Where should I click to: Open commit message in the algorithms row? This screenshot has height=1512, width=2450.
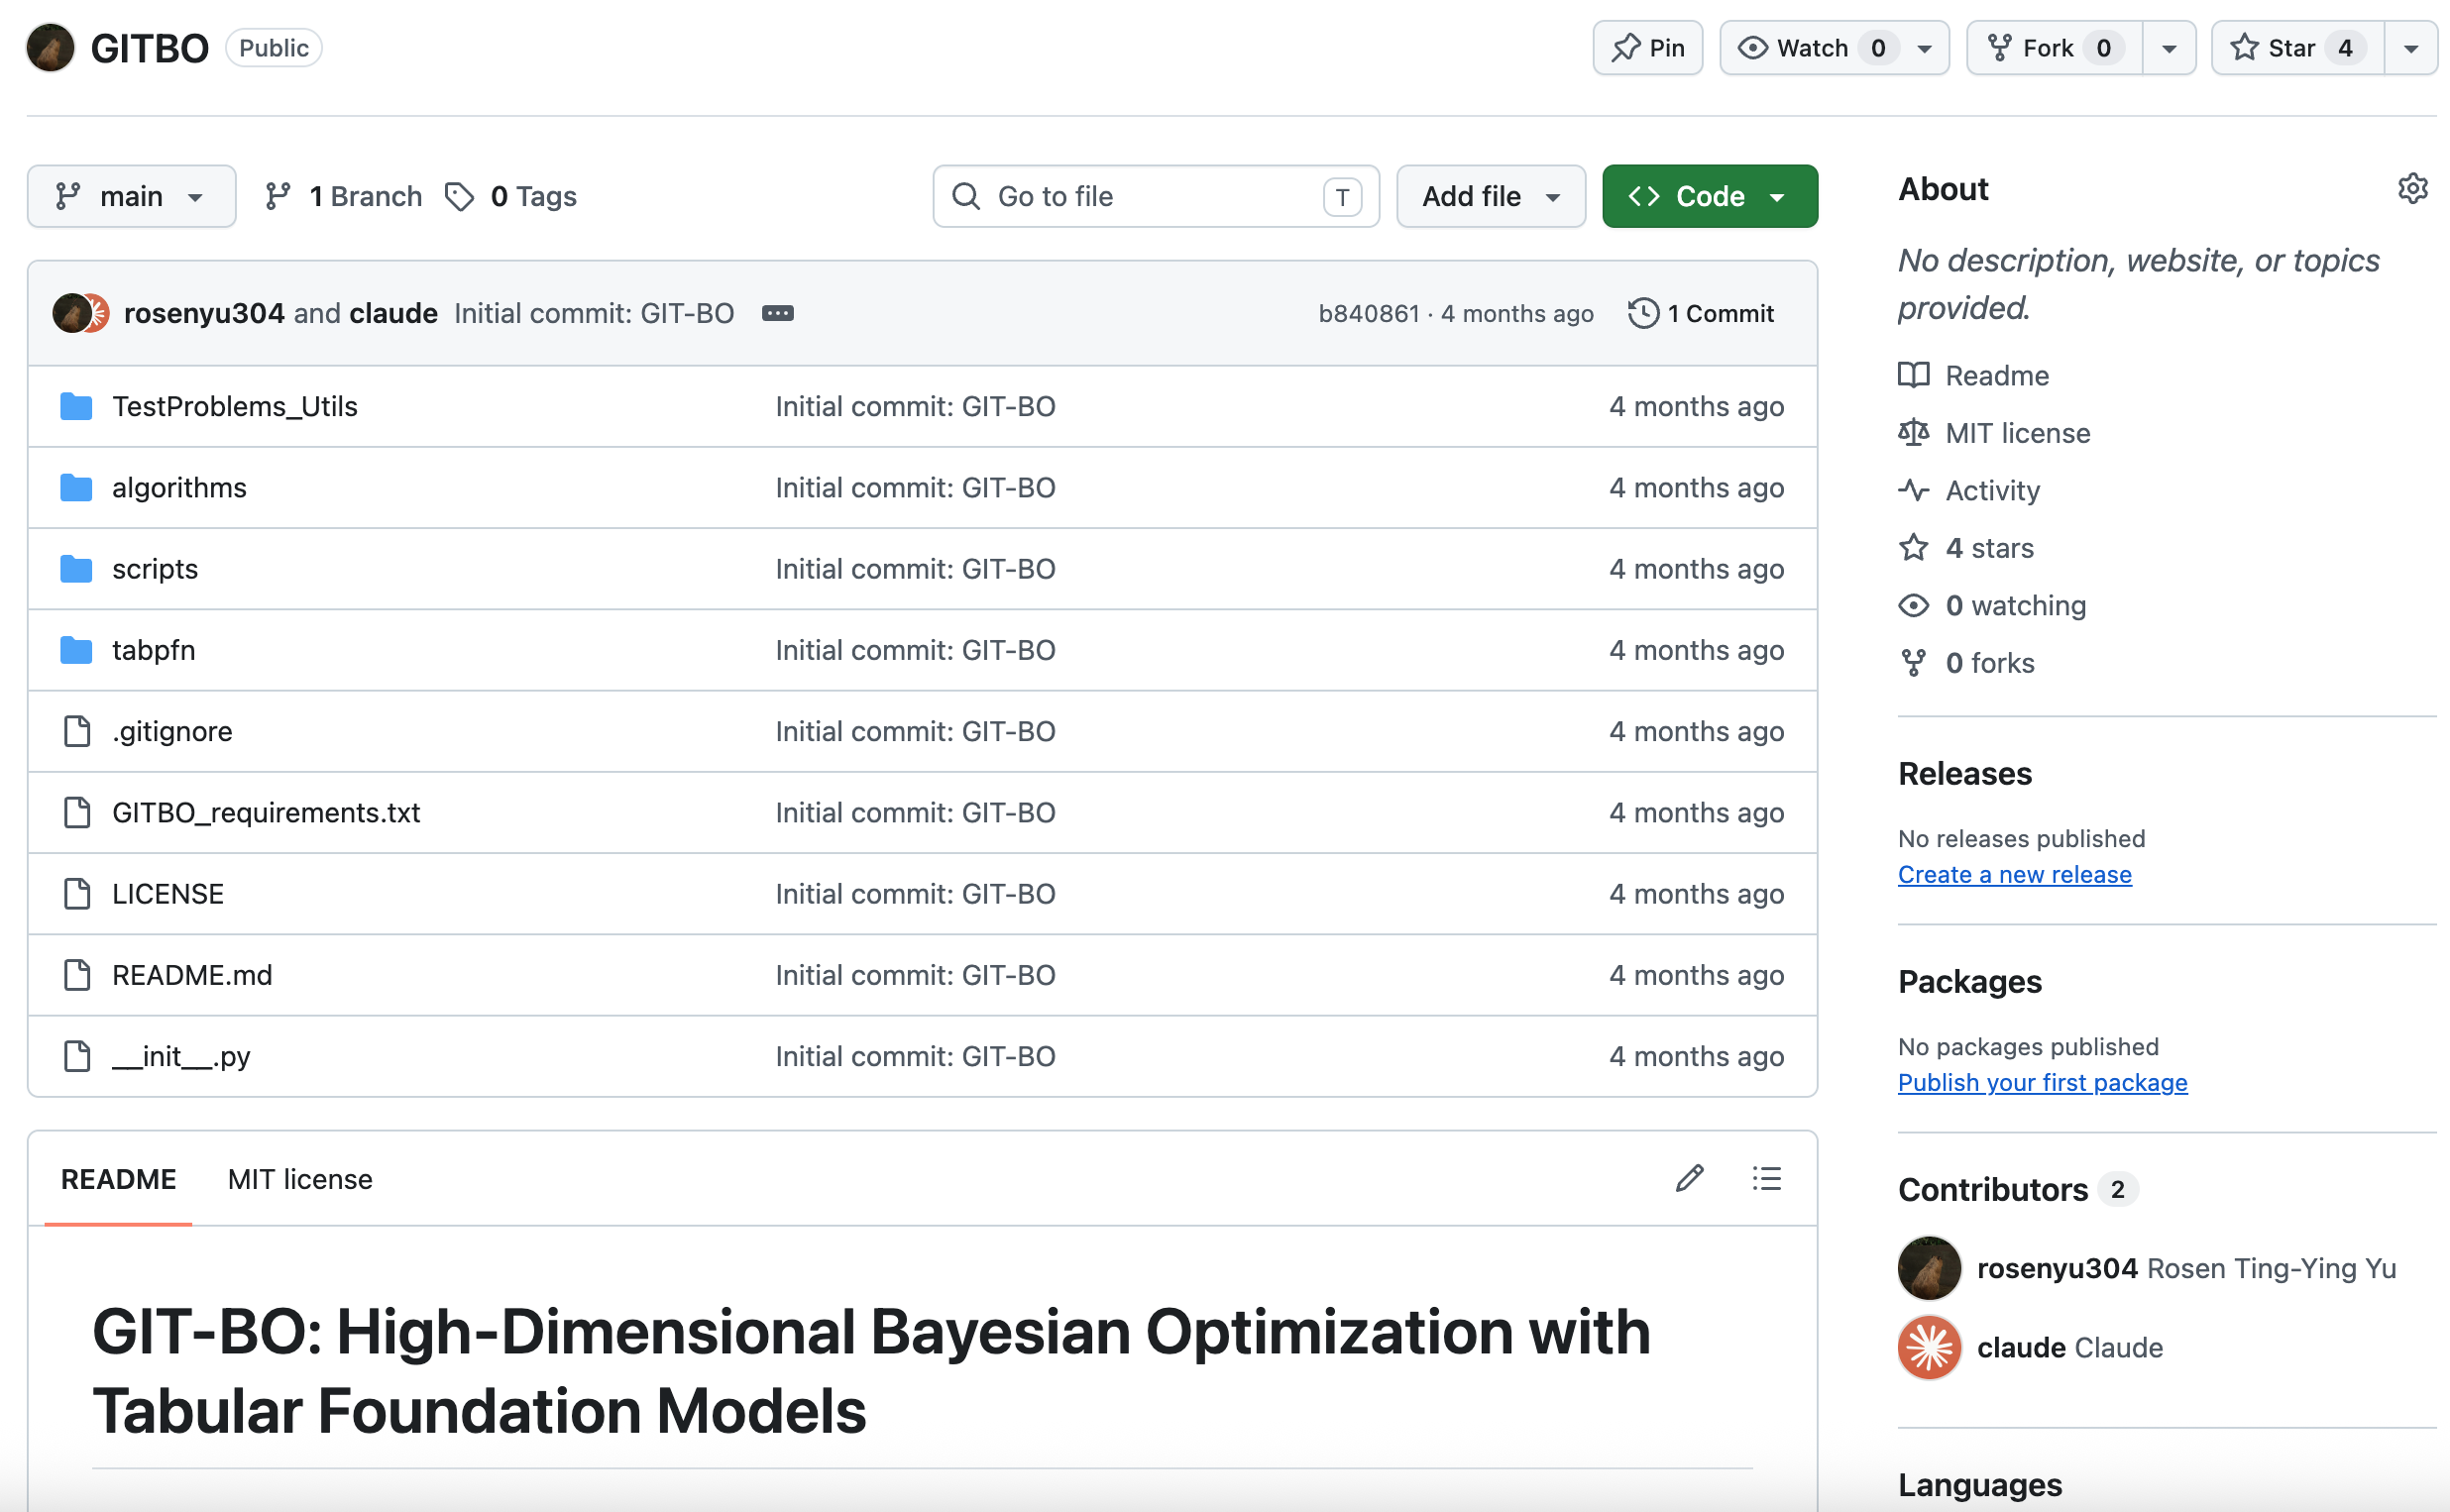[x=915, y=487]
